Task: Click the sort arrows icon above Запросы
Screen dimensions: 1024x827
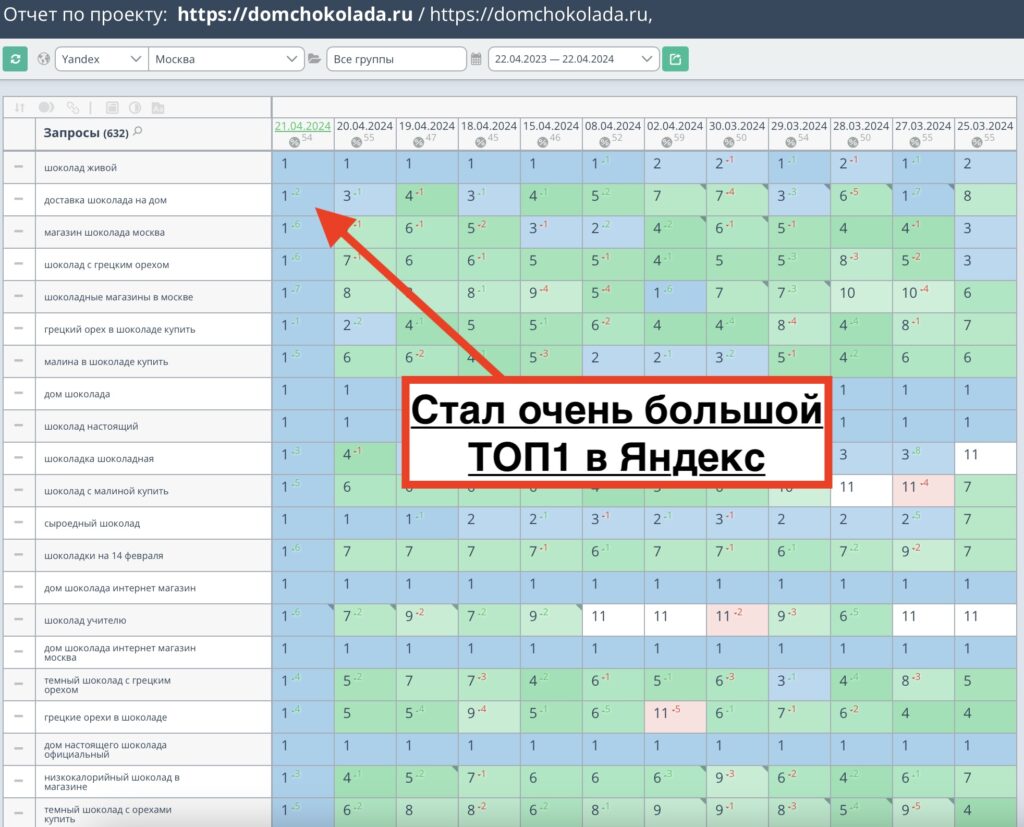Action: (x=20, y=108)
